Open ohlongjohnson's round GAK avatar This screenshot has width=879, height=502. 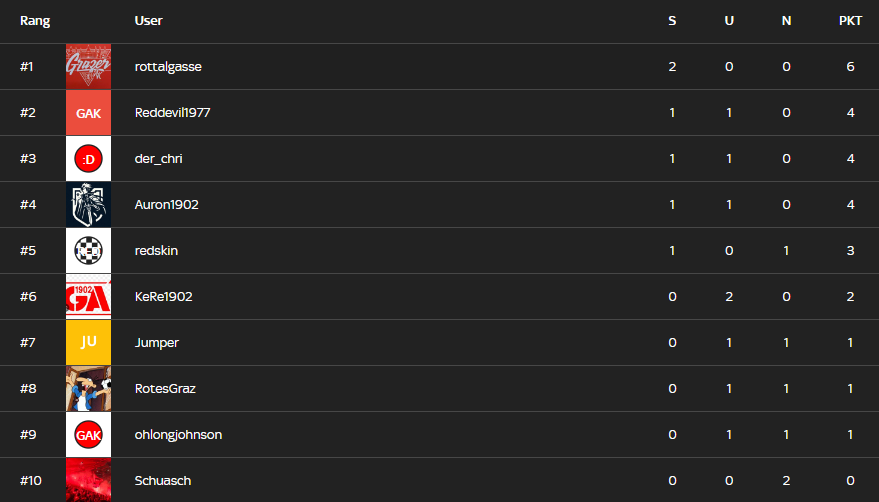pyautogui.click(x=88, y=435)
